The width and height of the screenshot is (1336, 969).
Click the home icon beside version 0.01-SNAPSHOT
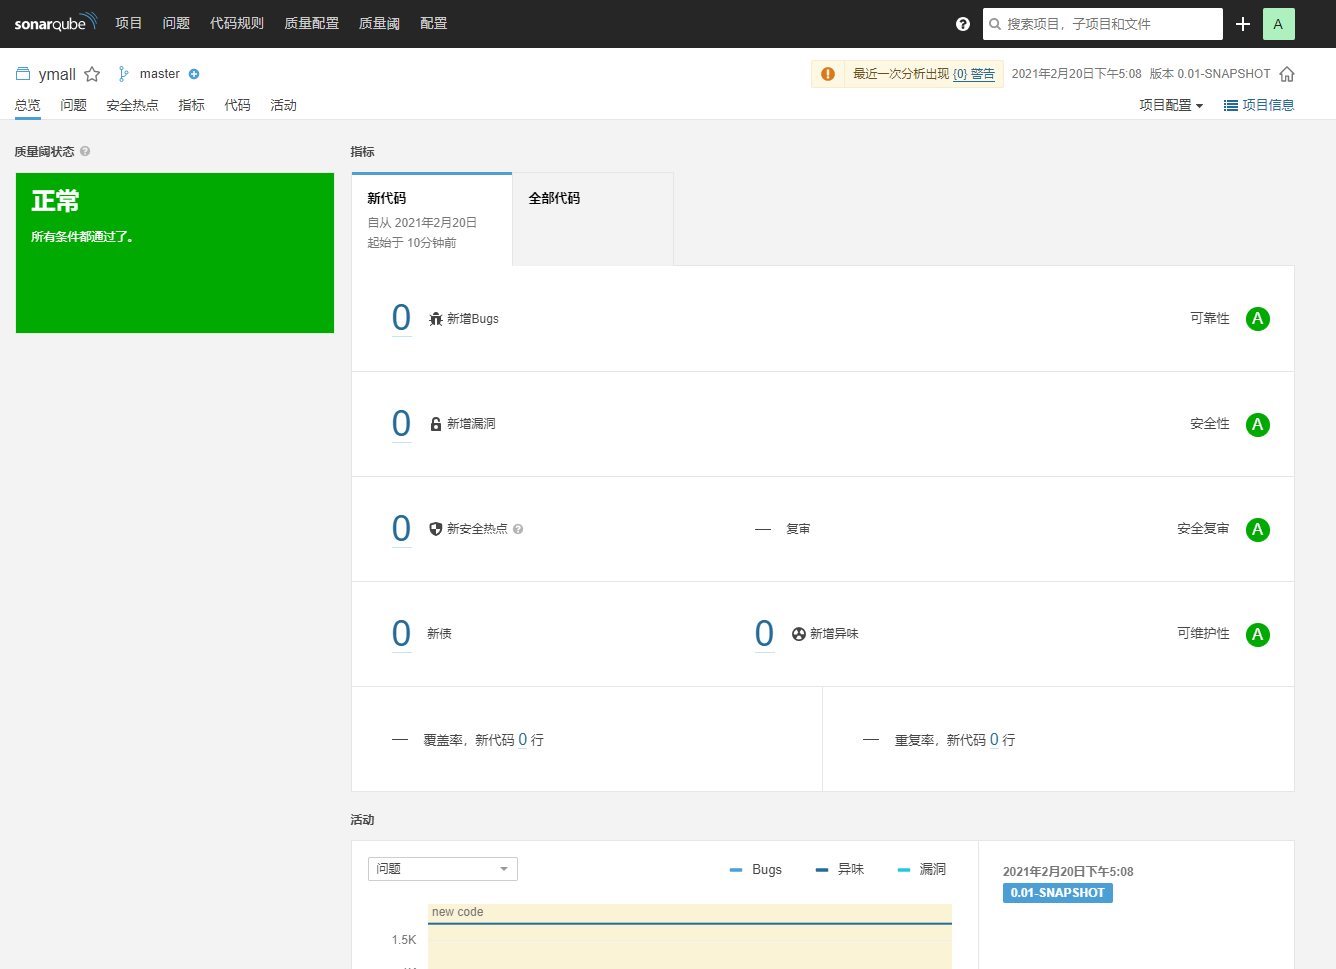click(1287, 74)
